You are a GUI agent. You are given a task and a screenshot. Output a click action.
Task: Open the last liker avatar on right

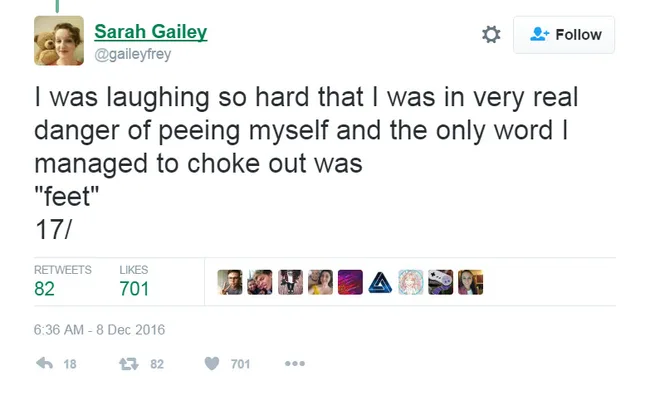[471, 282]
